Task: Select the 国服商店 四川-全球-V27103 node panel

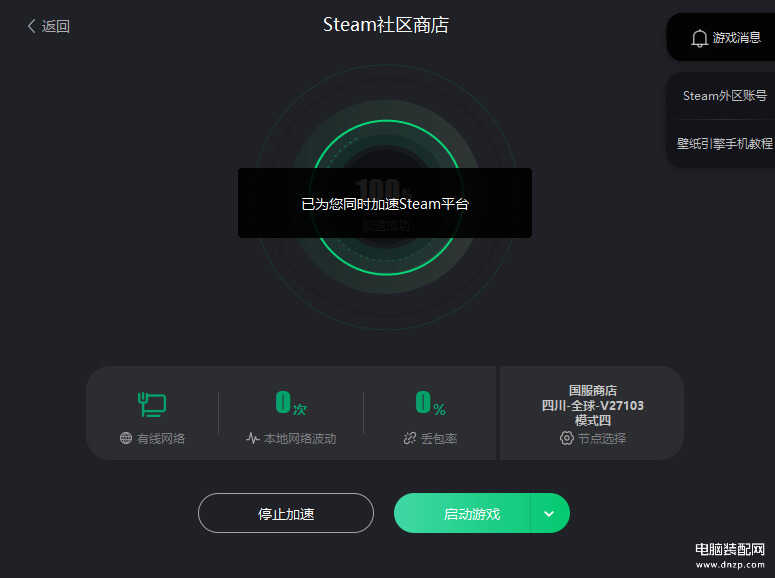Action: [592, 413]
